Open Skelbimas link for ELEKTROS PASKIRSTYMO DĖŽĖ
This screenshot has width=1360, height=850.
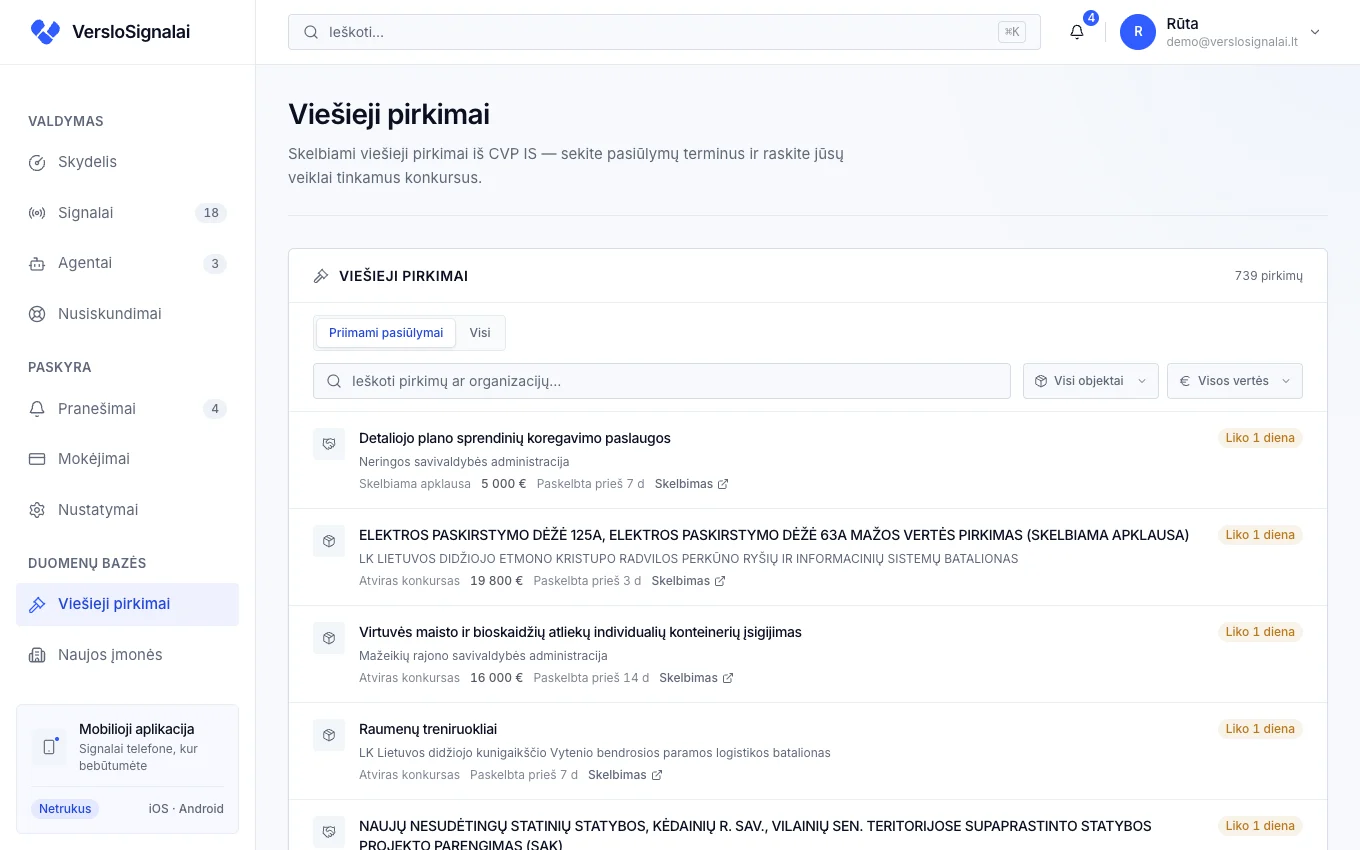click(x=688, y=581)
